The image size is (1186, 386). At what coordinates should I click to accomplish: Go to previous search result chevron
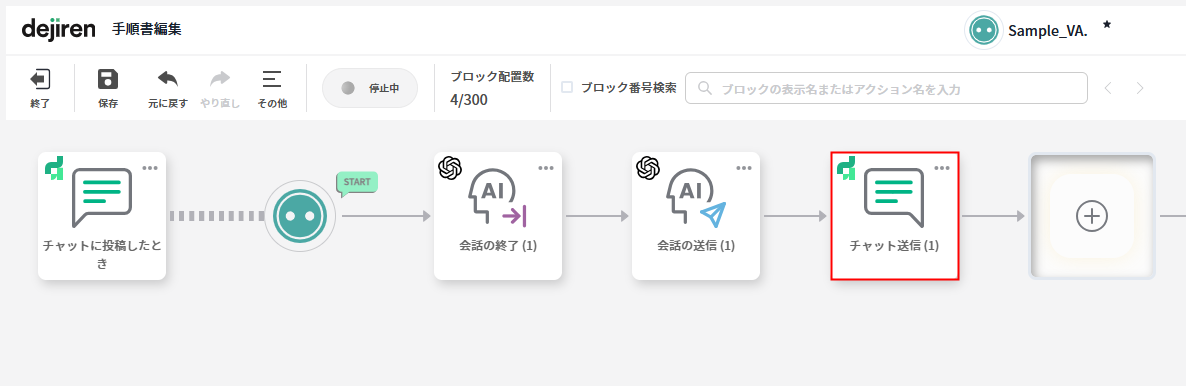1108,88
